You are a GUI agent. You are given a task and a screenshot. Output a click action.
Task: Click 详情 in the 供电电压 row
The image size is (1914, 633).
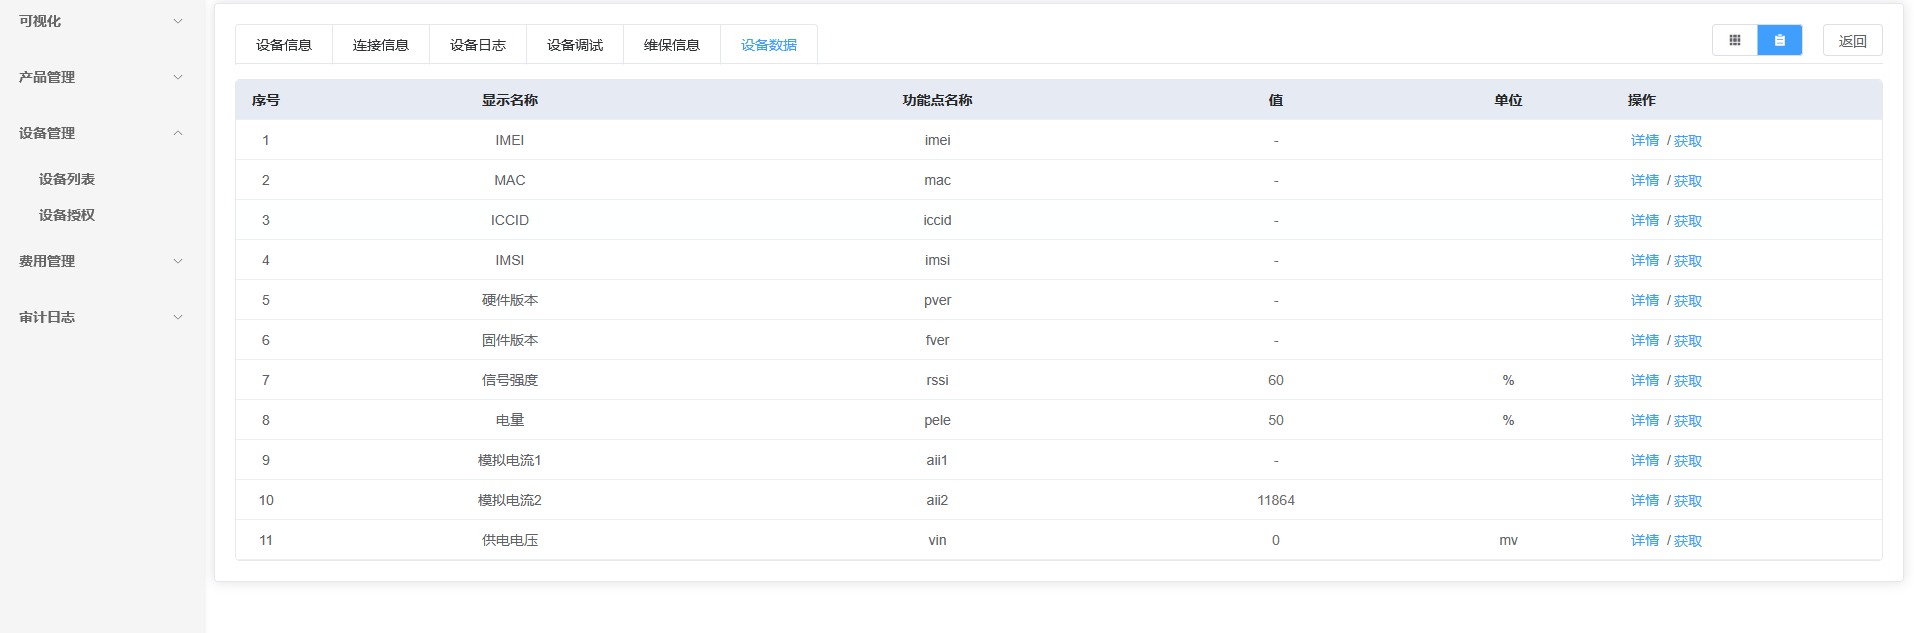pos(1645,540)
